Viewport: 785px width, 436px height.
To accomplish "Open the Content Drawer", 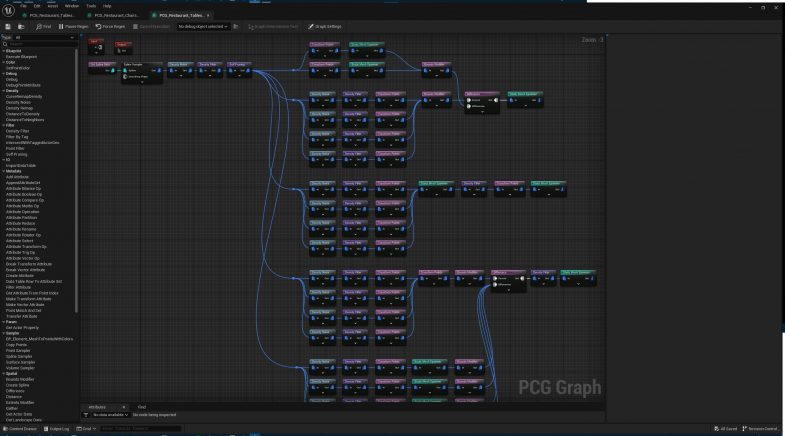I will 20,429.
